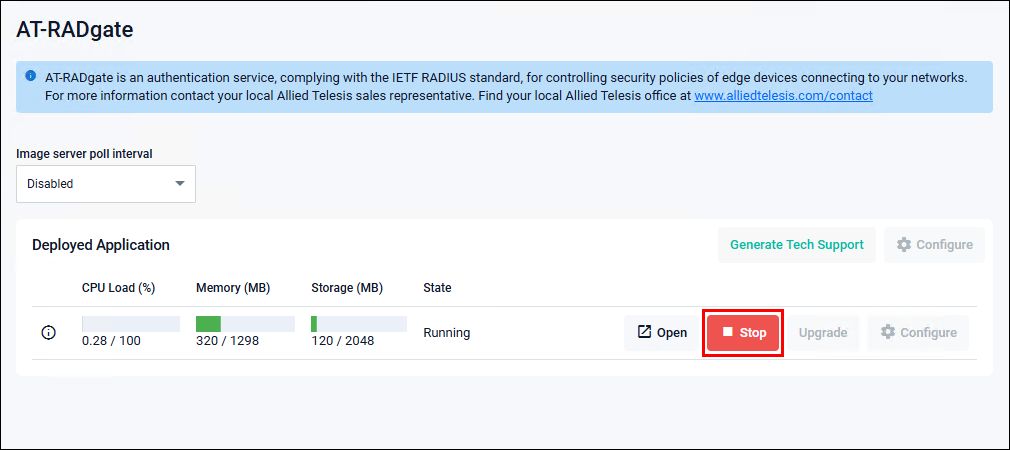Click the gear icon beside Generate Tech Support
Screen dimensions: 1010x450
904,245
